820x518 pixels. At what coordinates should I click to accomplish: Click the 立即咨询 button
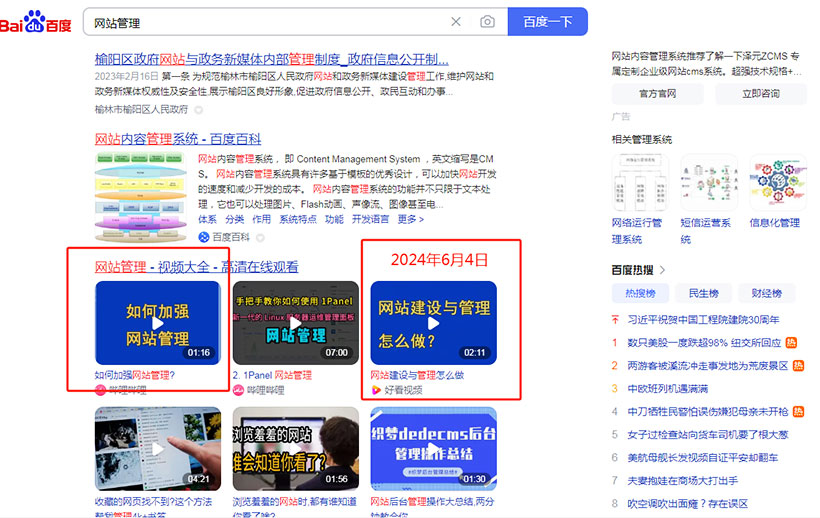761,94
